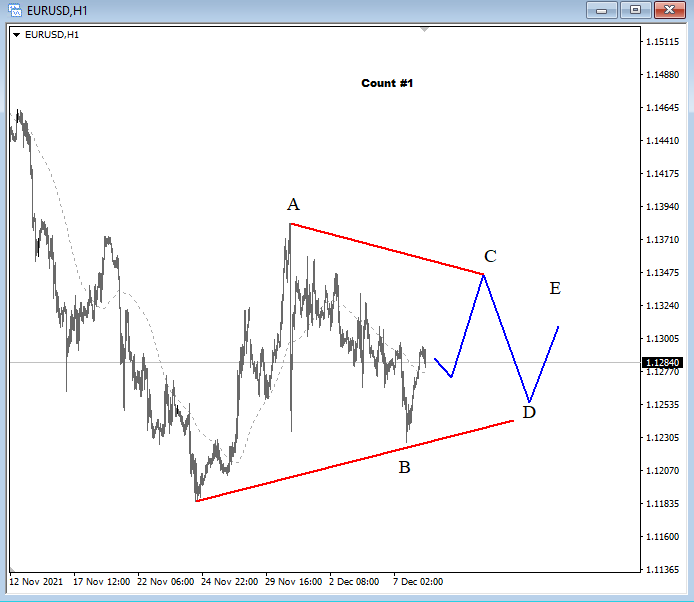Image resolution: width=694 pixels, height=602 pixels.
Task: Click the 1.12070 price scale value
Action: pyautogui.click(x=662, y=471)
